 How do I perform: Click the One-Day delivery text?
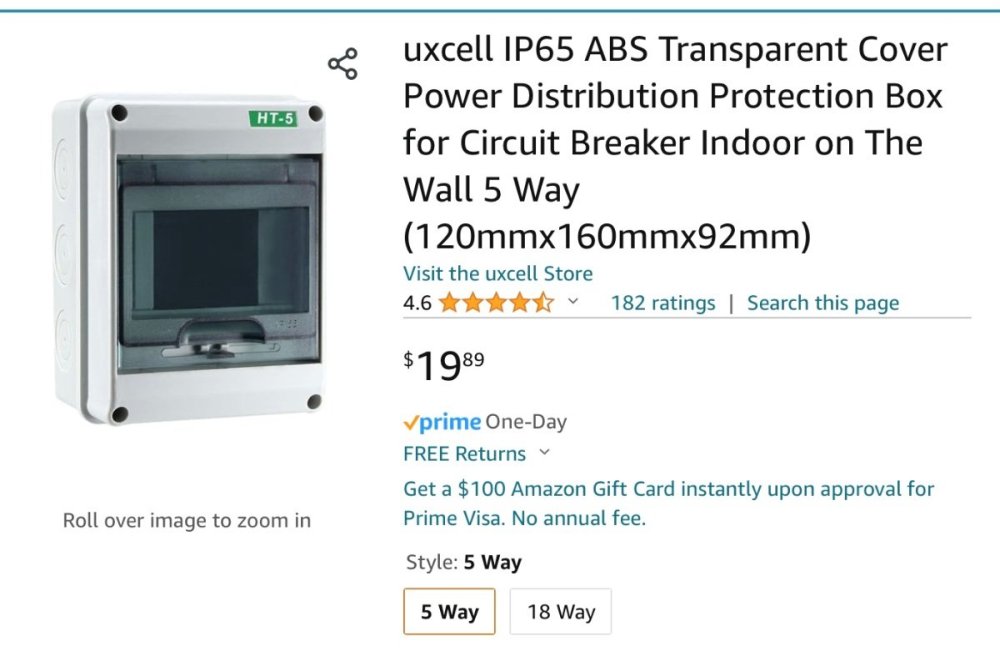[x=526, y=422]
